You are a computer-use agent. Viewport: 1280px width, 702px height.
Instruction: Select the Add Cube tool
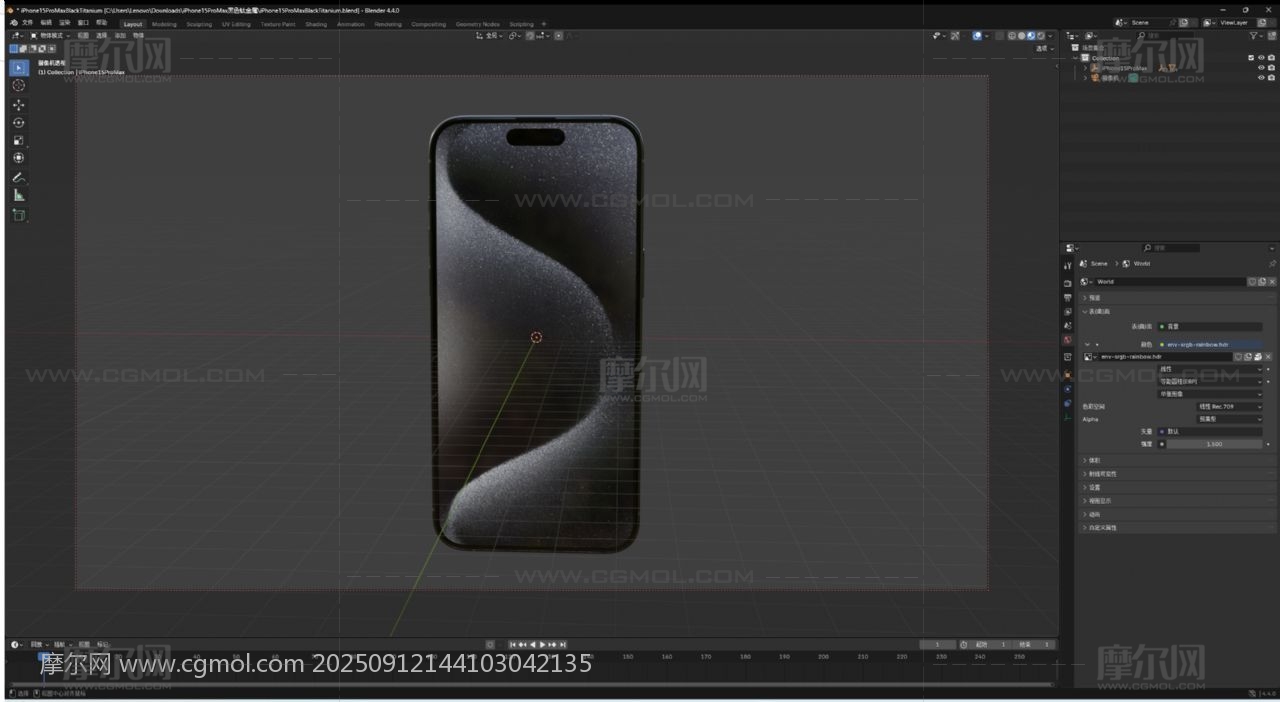point(18,214)
